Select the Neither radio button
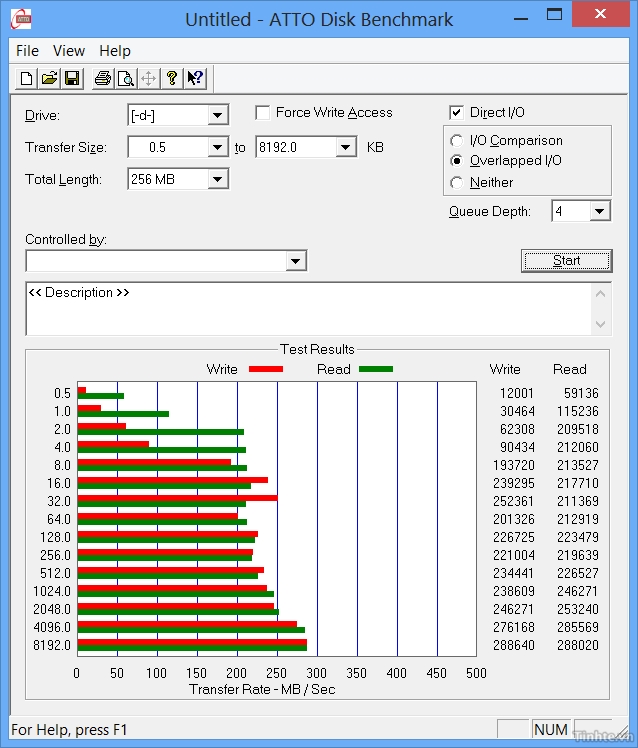 pos(456,183)
